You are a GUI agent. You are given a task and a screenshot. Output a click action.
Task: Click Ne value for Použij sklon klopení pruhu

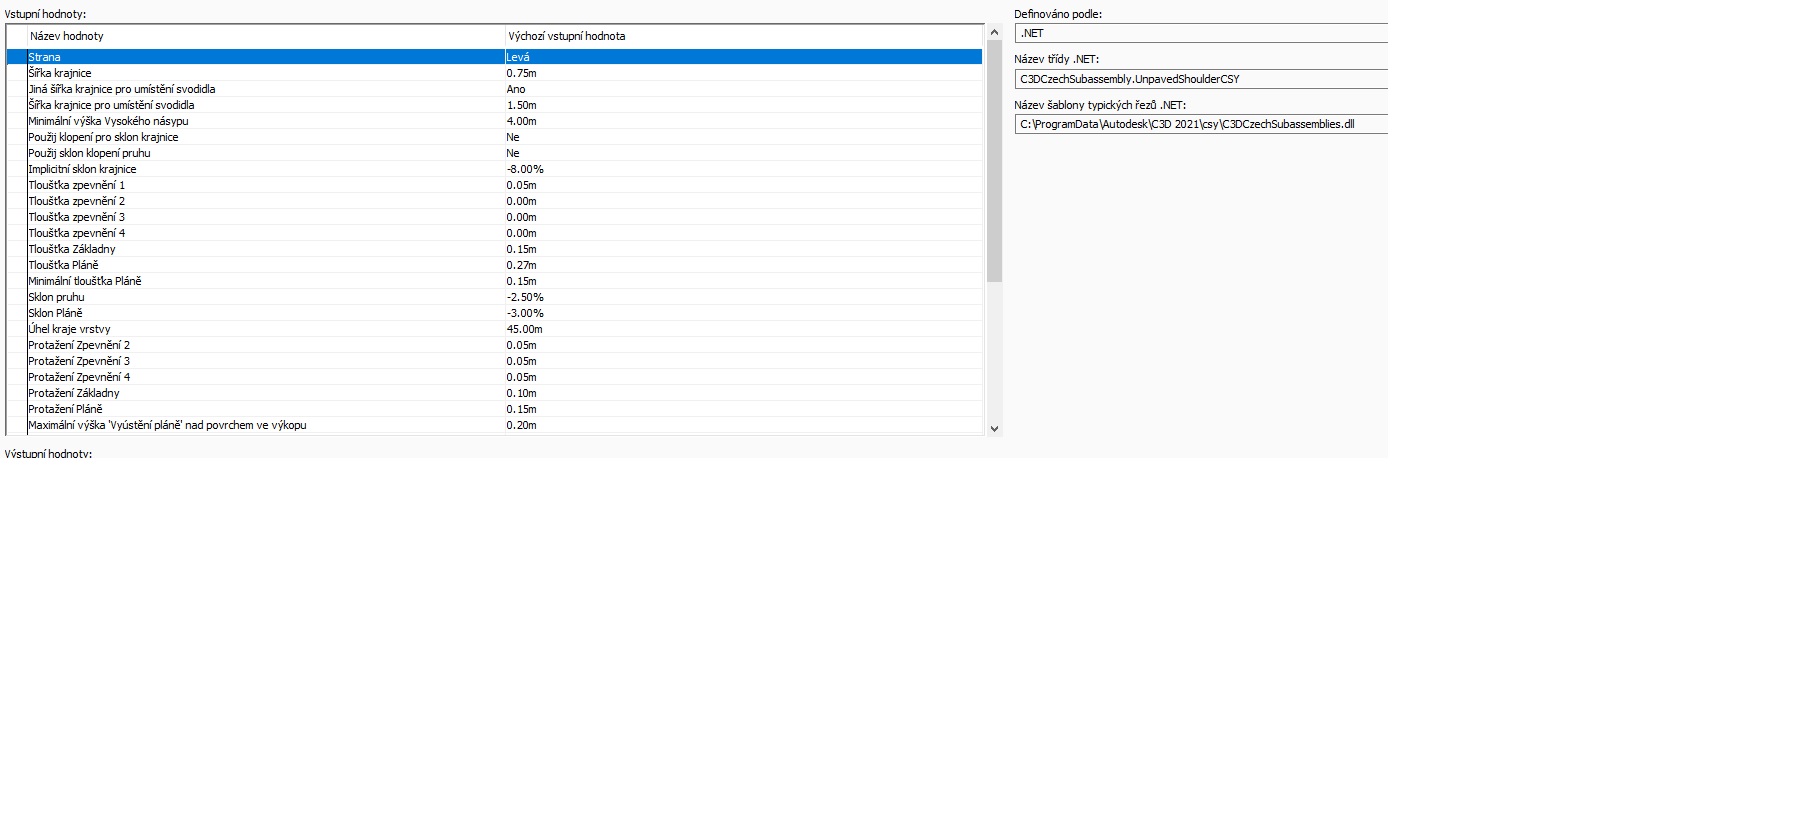pyautogui.click(x=513, y=153)
